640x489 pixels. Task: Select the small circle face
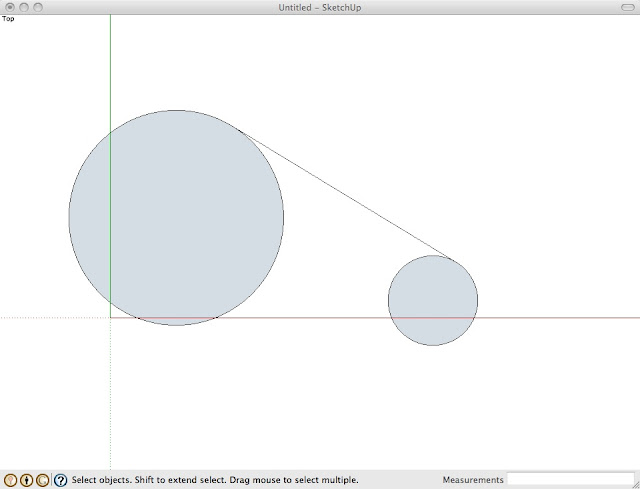pyautogui.click(x=433, y=300)
